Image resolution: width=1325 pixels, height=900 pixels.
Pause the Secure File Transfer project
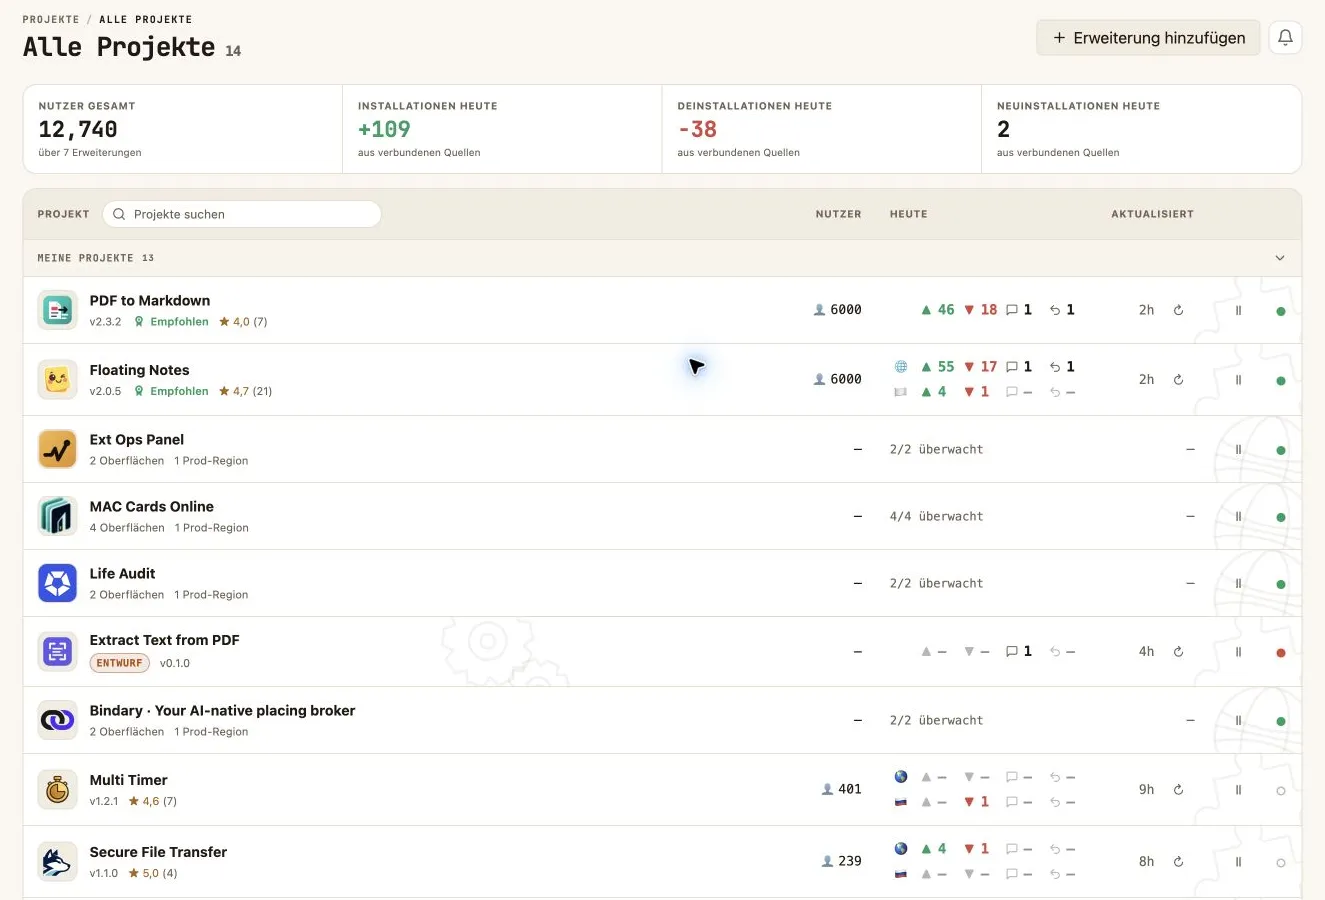click(1238, 862)
